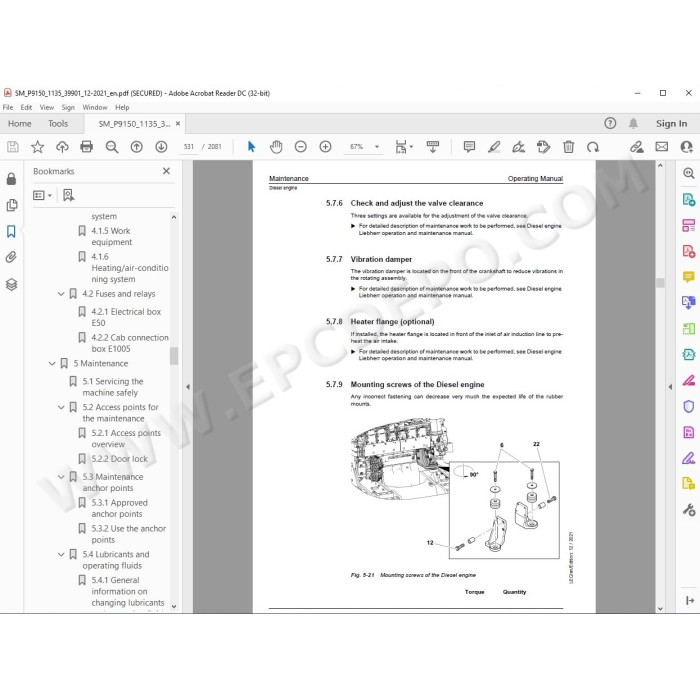Switch to the Home tab
Screen dimensions: 700x700
click(x=20, y=124)
